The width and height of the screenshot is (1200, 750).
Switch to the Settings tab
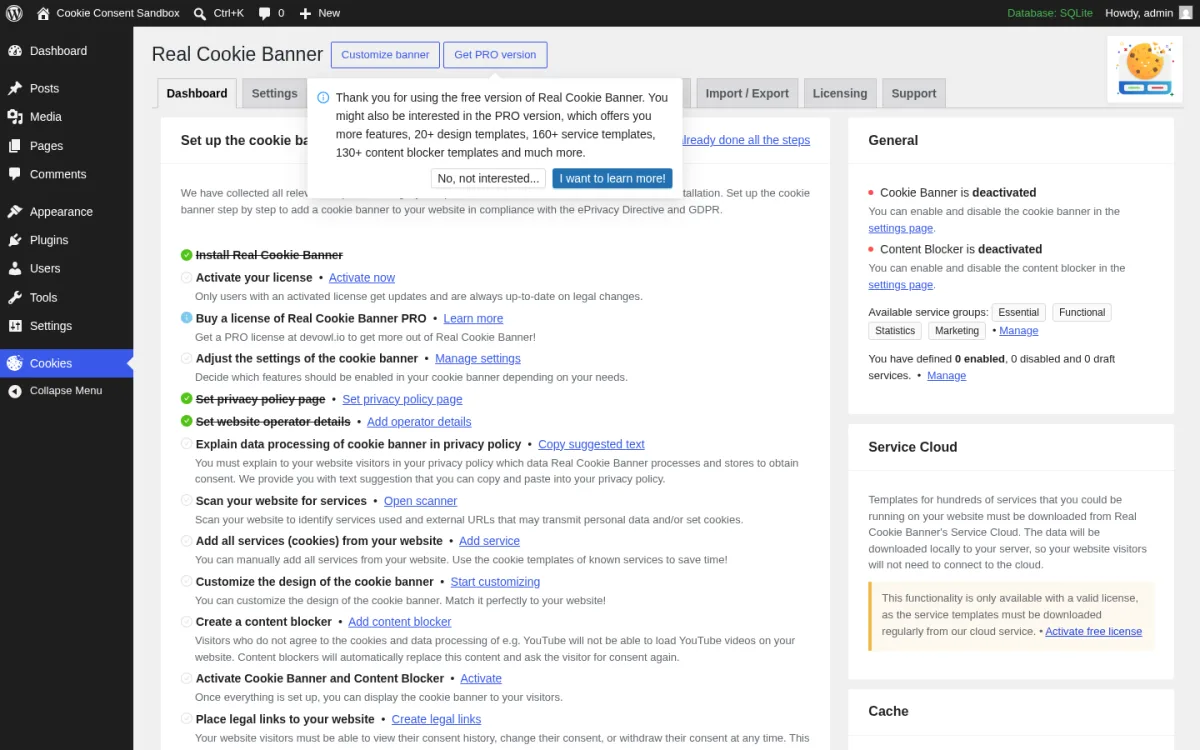pyautogui.click(x=274, y=93)
